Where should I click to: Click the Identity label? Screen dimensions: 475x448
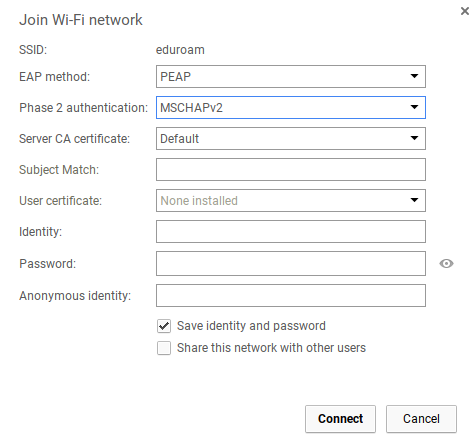tap(41, 232)
